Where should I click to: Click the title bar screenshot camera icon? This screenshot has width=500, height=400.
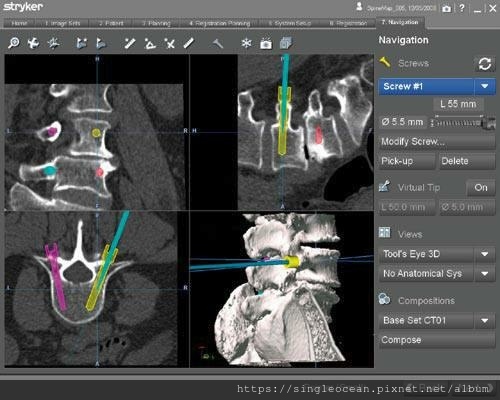[x=447, y=9]
